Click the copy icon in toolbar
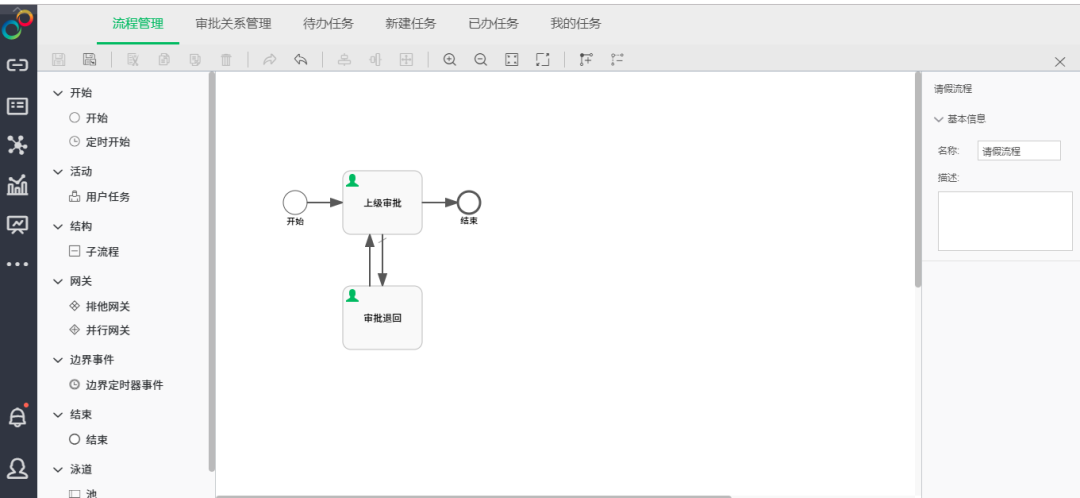Viewport: 1080px width, 498px height. (164, 60)
